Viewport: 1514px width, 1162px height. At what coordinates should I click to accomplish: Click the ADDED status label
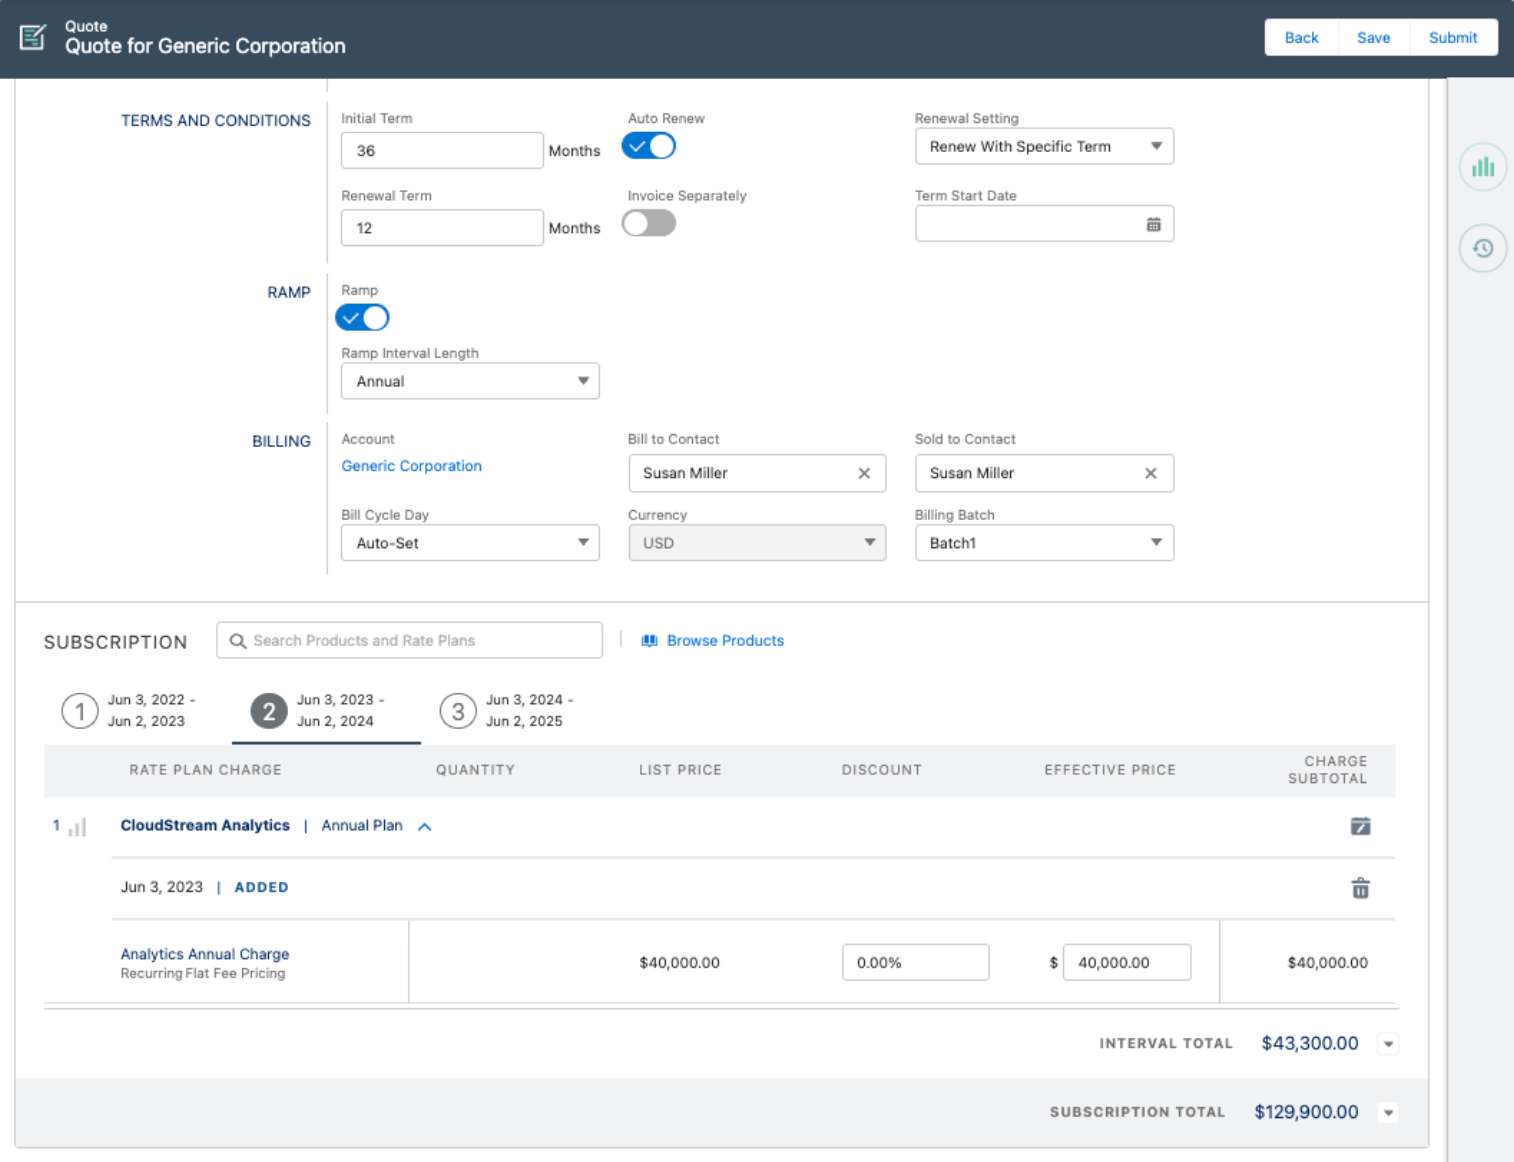[x=261, y=888]
